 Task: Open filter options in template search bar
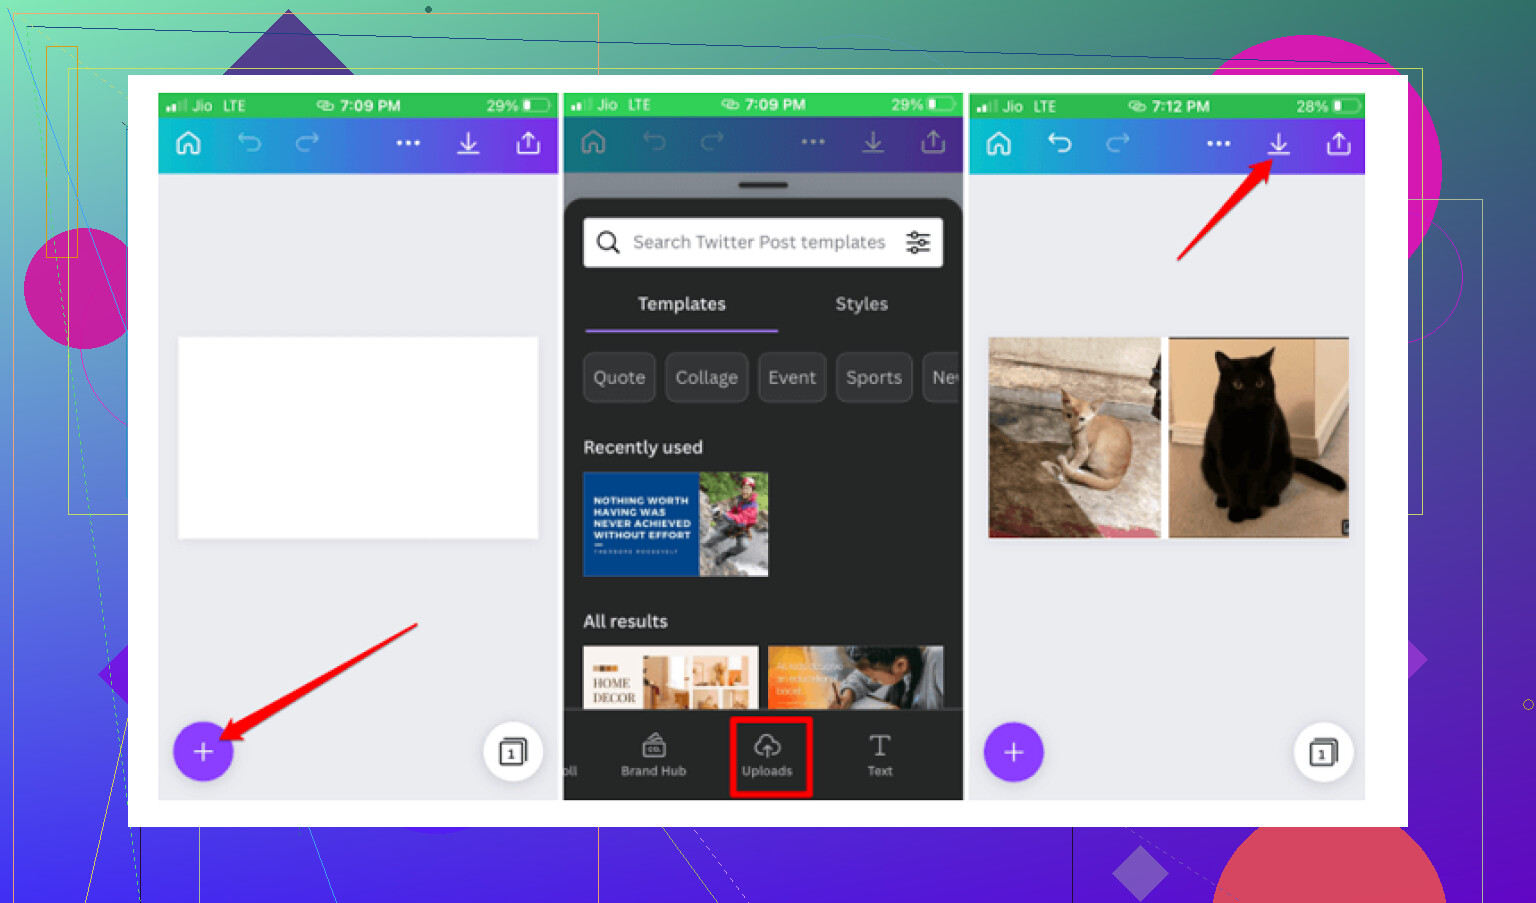[x=917, y=242]
